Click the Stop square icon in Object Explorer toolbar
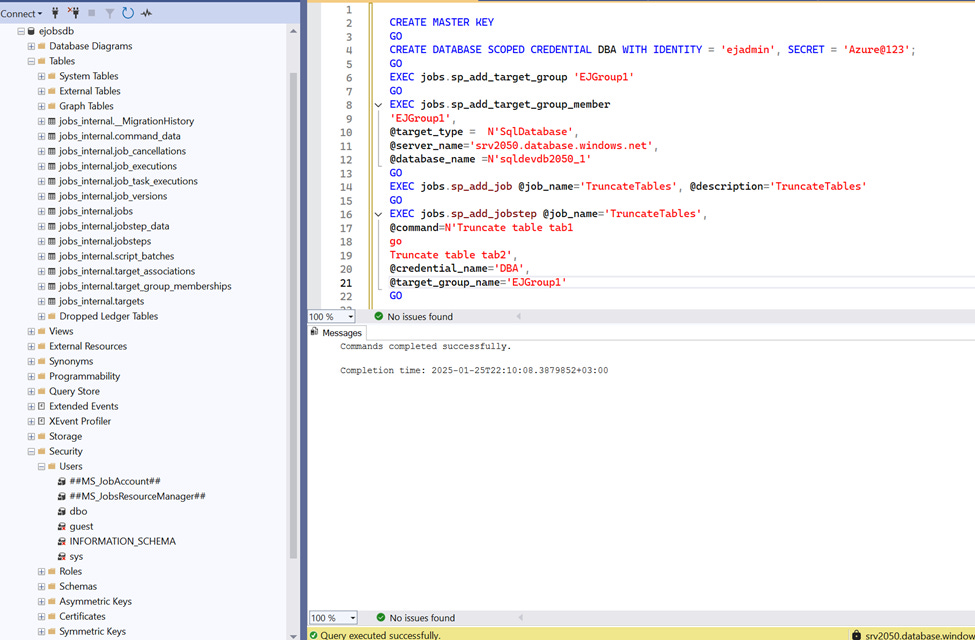975x640 pixels. click(x=92, y=13)
